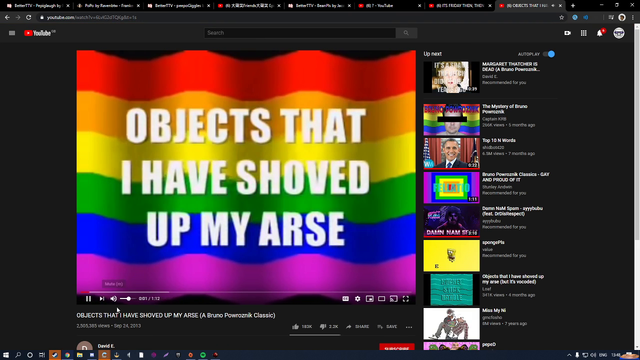
Task: Open the Windows Start menu
Action: coord(6,355)
